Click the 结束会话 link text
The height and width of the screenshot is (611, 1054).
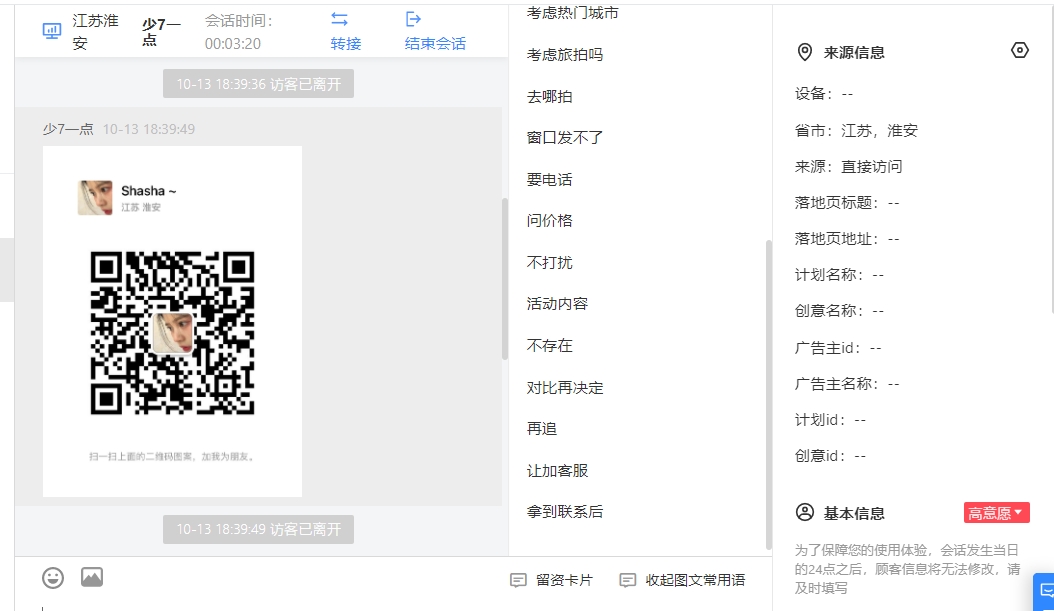436,44
